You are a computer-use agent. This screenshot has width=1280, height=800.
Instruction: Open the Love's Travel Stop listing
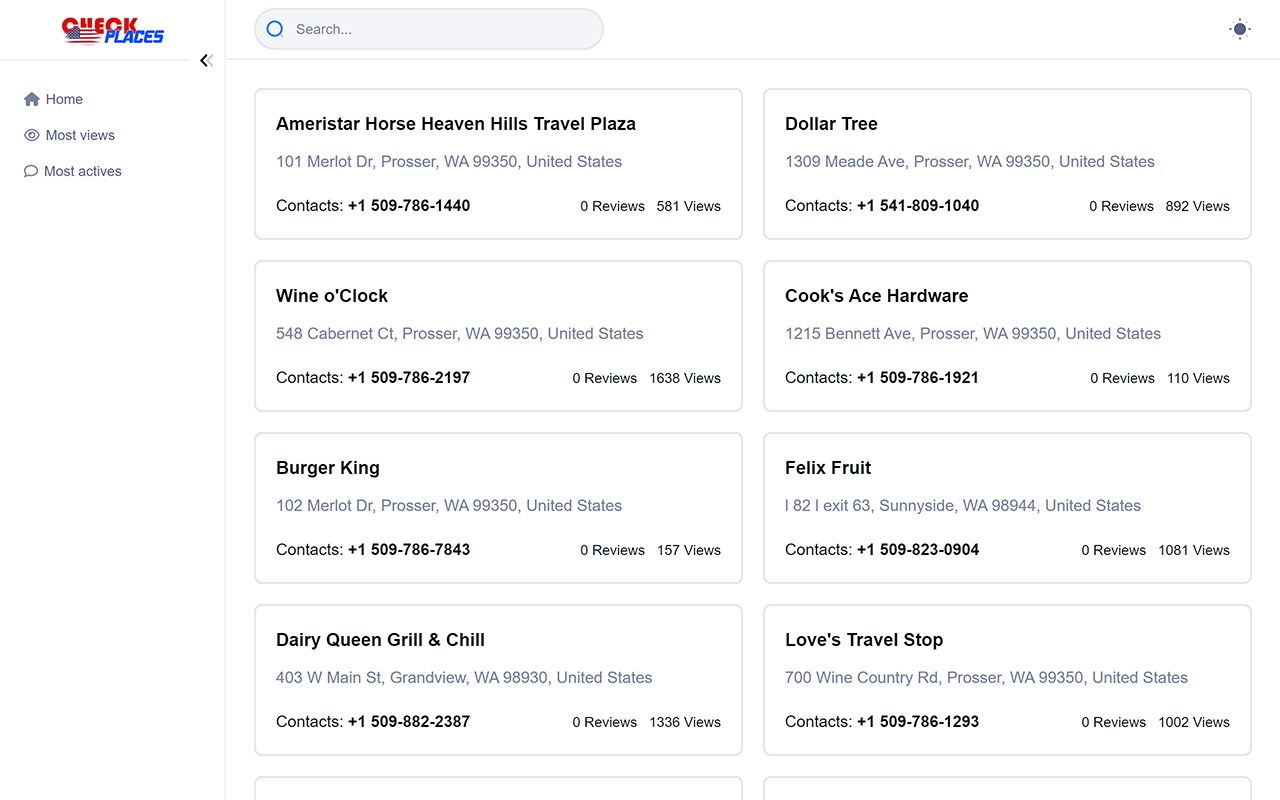(864, 640)
